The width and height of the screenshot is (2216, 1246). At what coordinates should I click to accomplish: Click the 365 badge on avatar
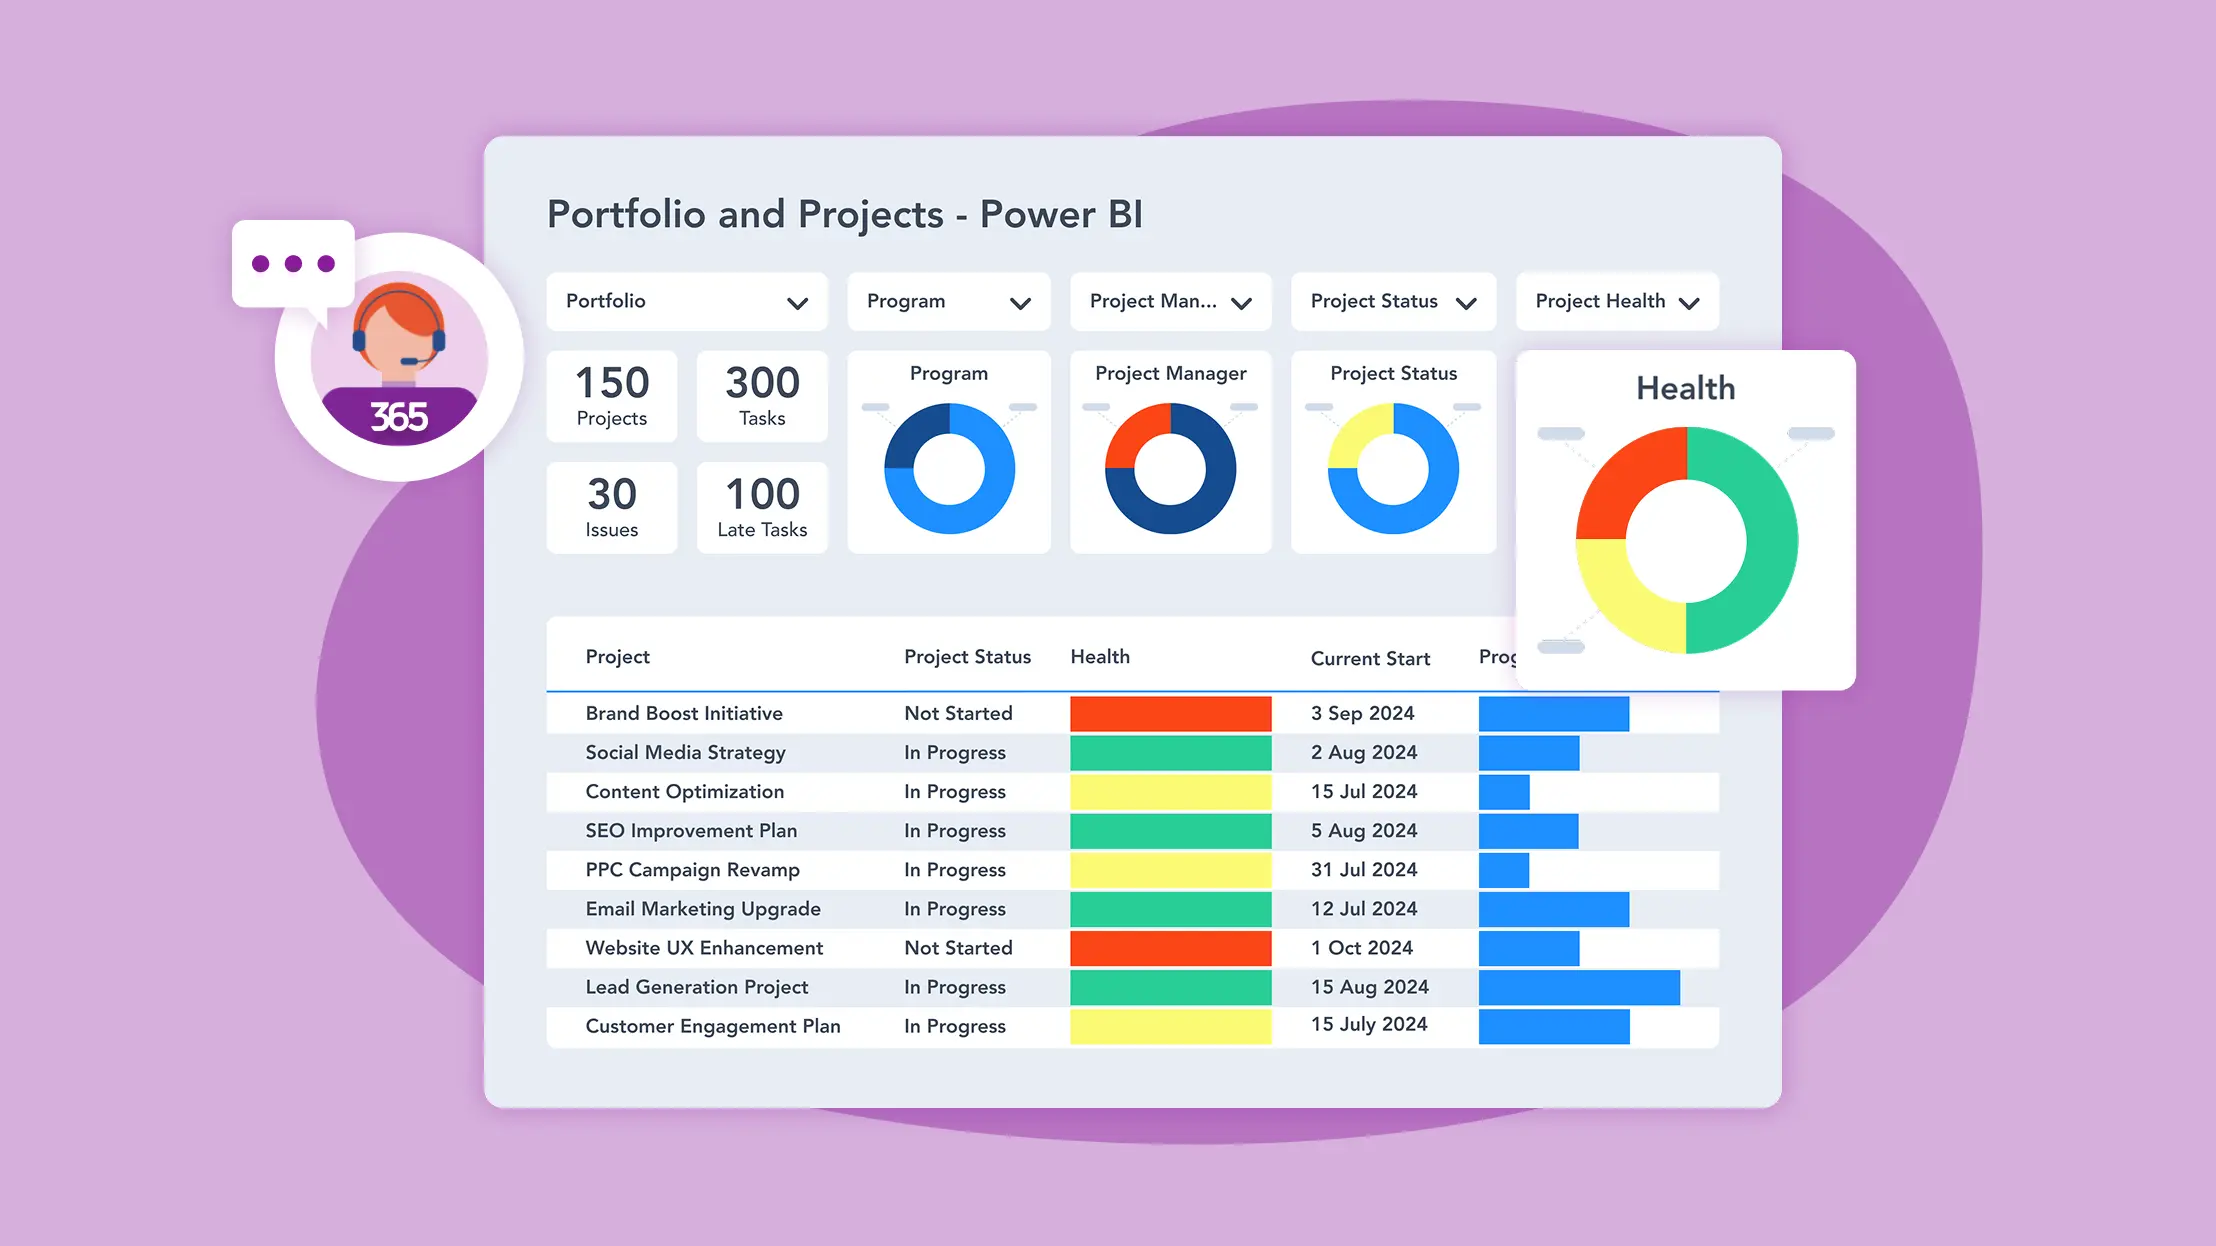[x=399, y=417]
